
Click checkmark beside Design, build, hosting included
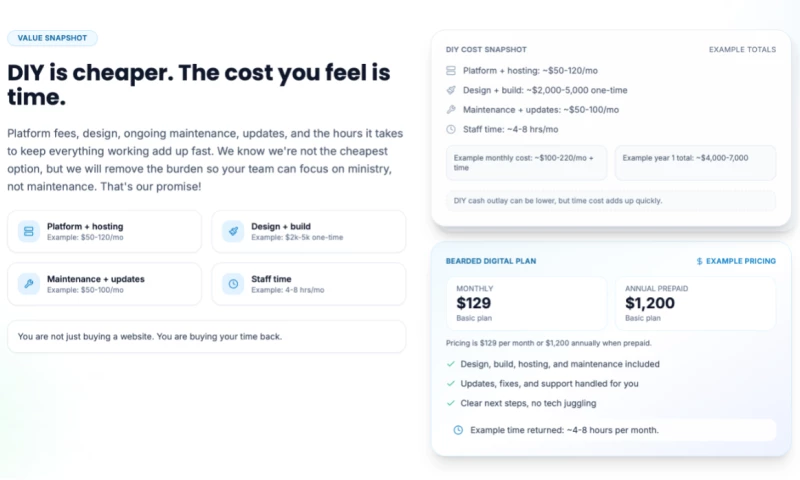tap(451, 364)
